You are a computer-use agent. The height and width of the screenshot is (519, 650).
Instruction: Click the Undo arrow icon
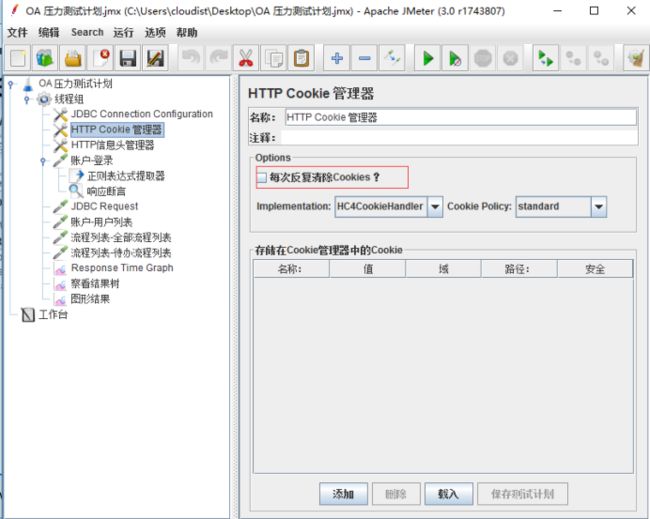191,58
